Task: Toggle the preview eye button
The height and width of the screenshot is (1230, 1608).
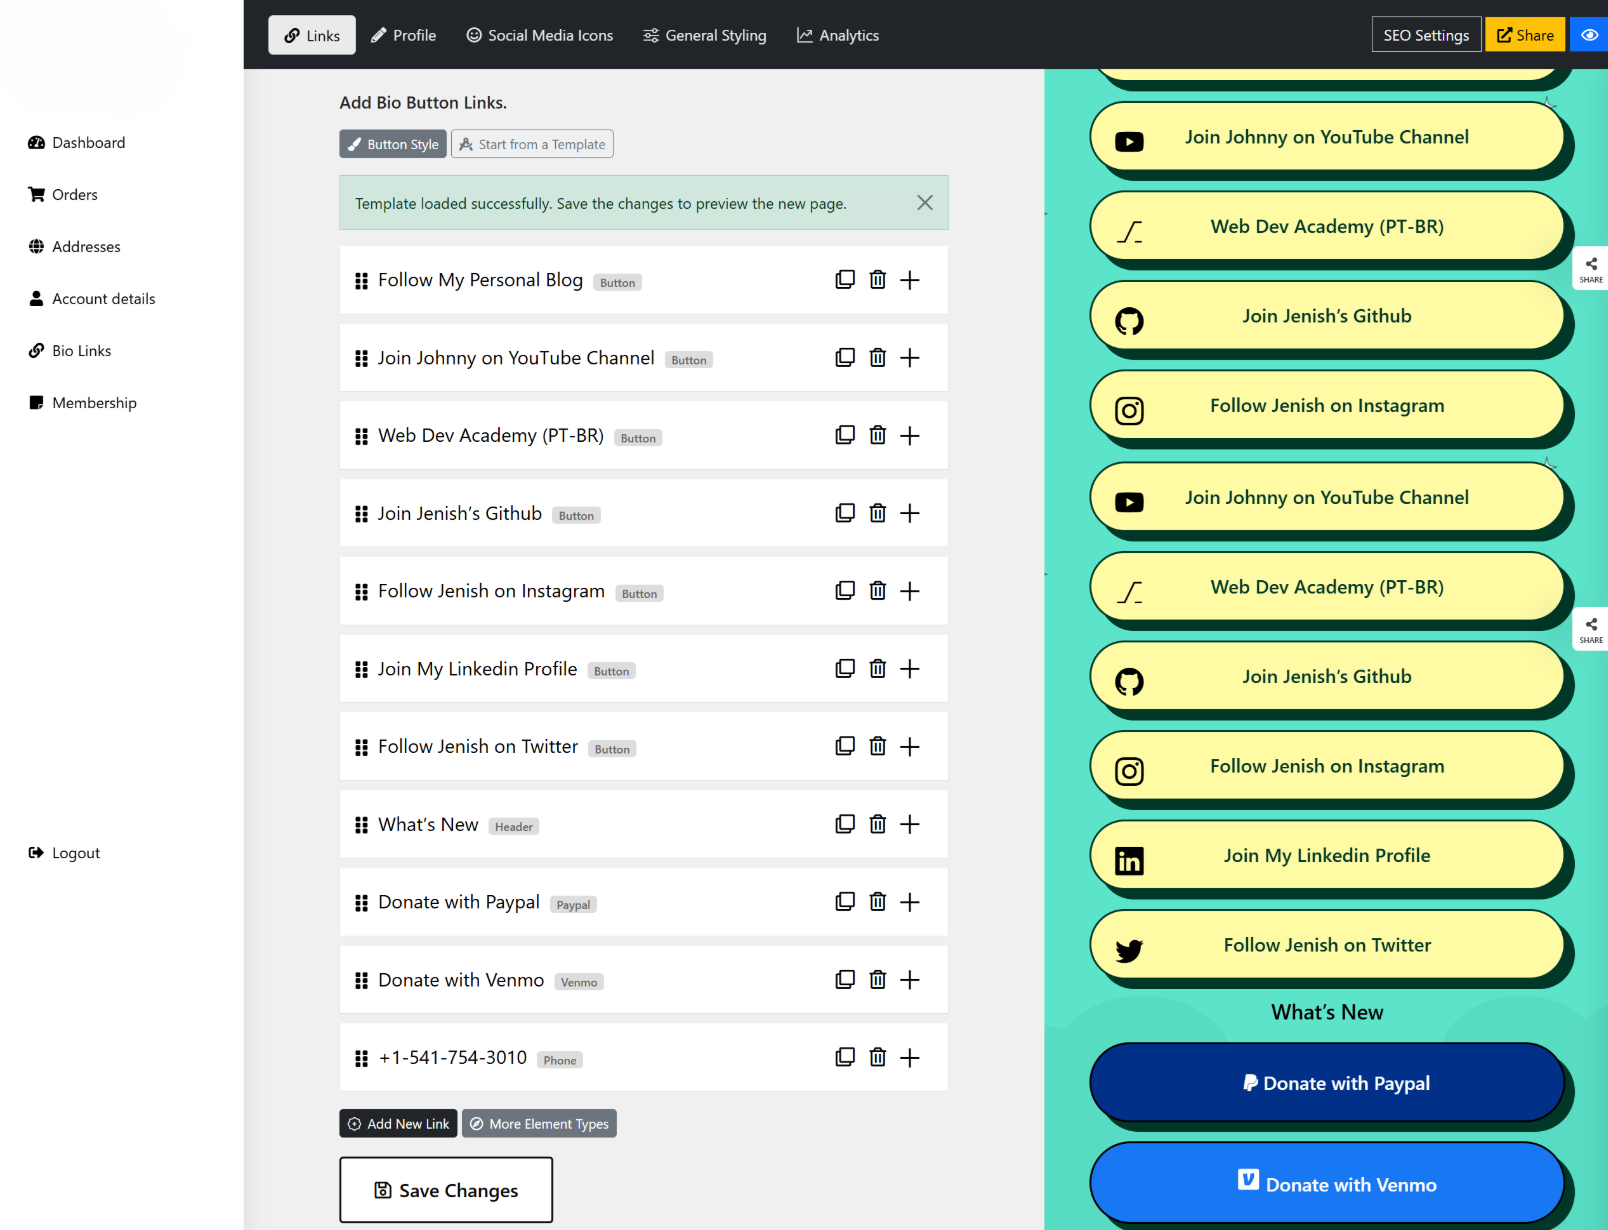Action: point(1588,35)
